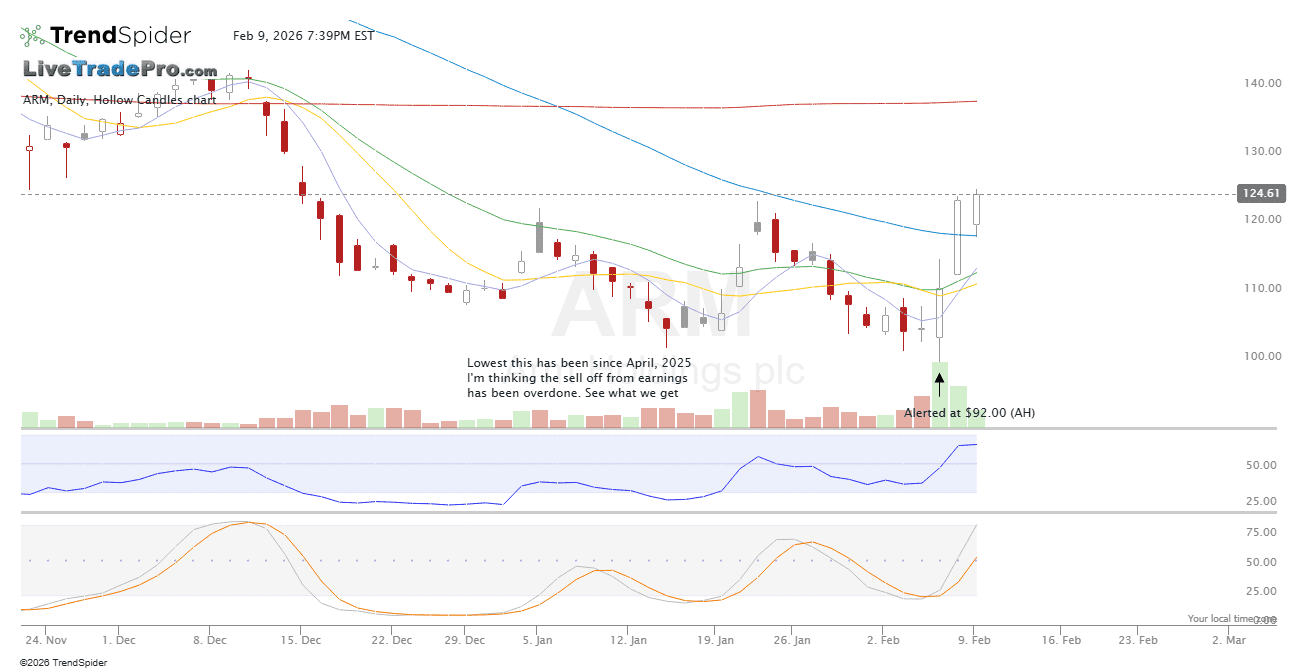Screen dimensions: 1307x672
Task: Click the TrendSpider spider logo icon
Action: [x=32, y=36]
